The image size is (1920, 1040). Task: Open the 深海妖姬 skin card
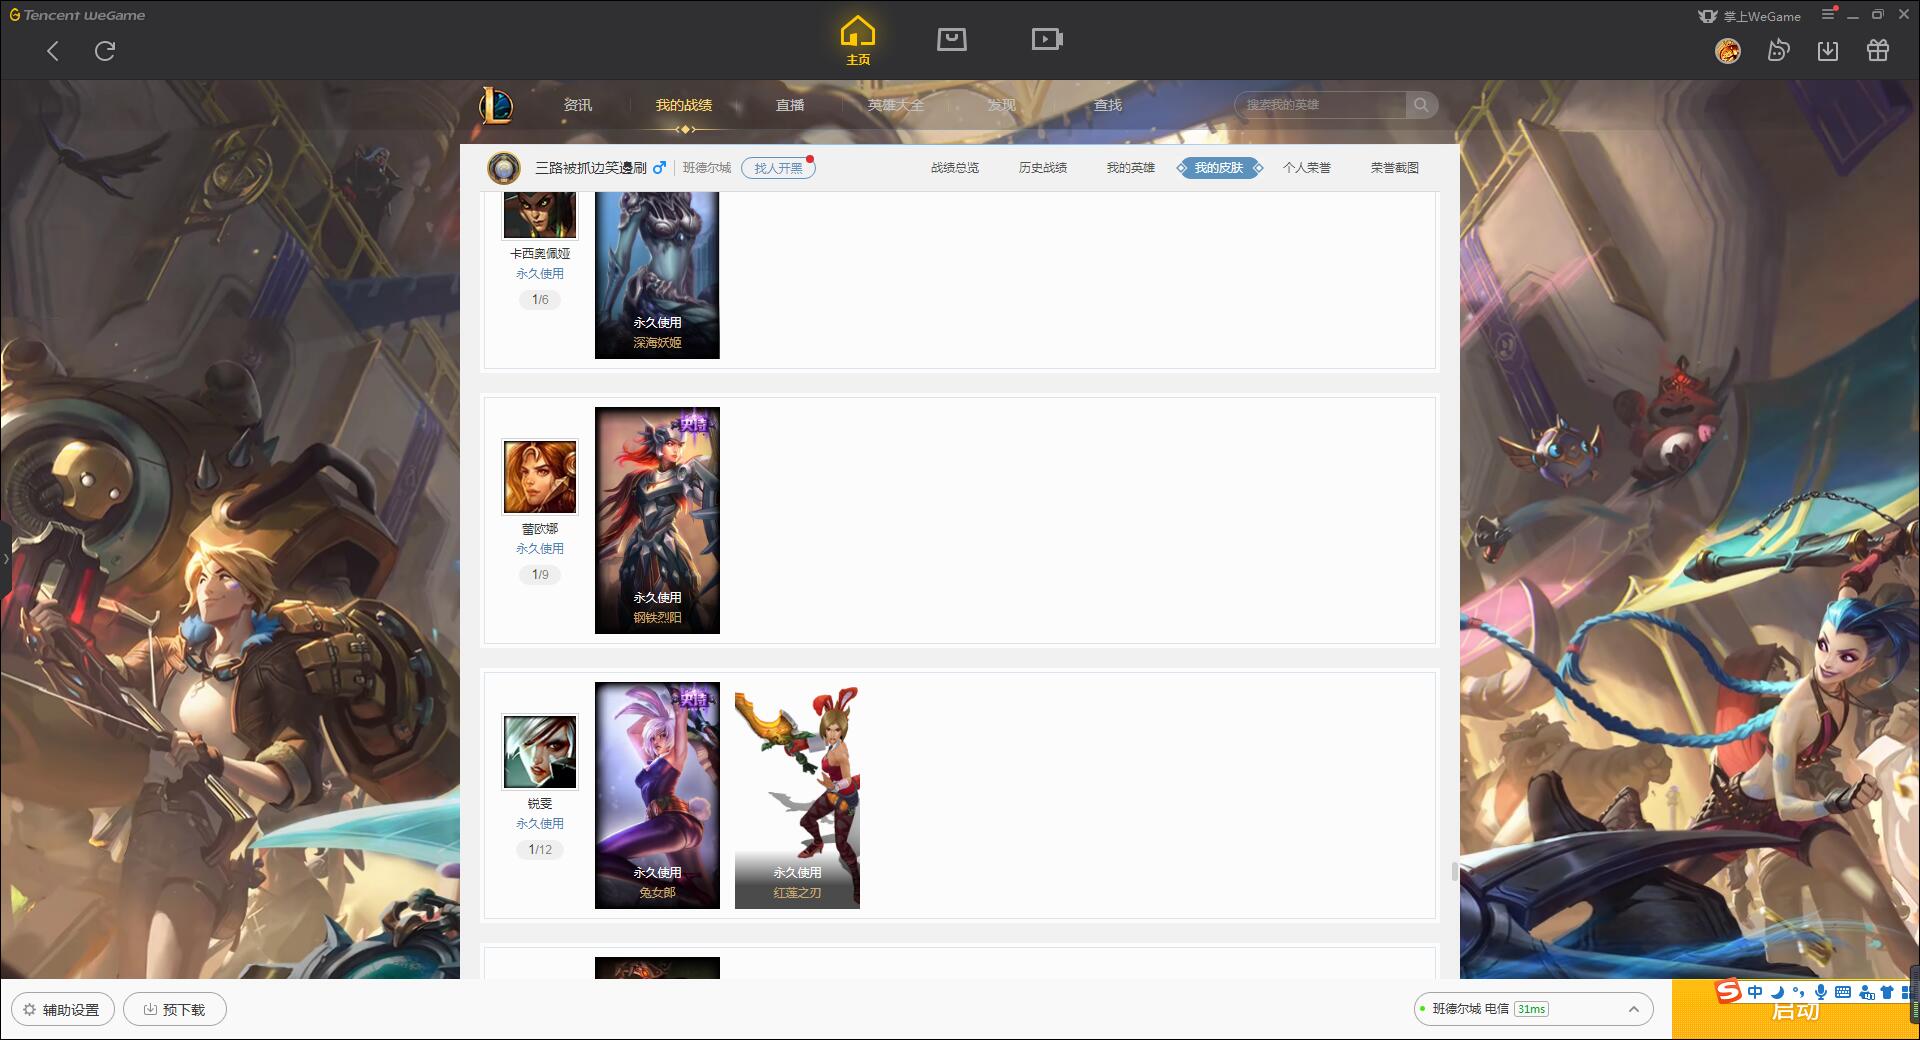(657, 275)
